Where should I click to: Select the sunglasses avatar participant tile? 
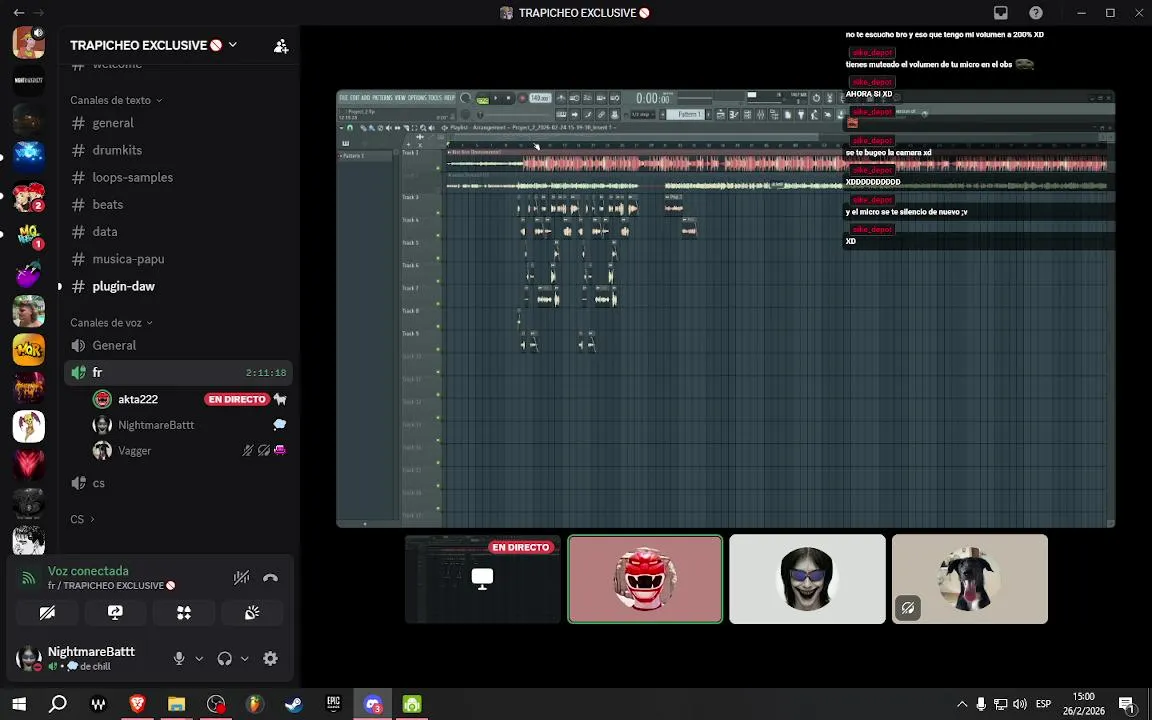(x=807, y=579)
